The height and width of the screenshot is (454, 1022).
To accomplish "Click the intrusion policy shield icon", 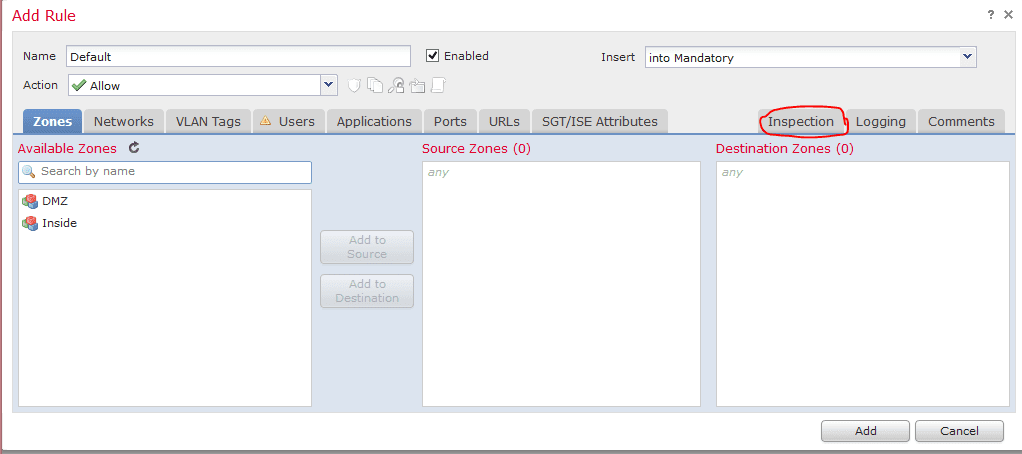I will pos(354,85).
